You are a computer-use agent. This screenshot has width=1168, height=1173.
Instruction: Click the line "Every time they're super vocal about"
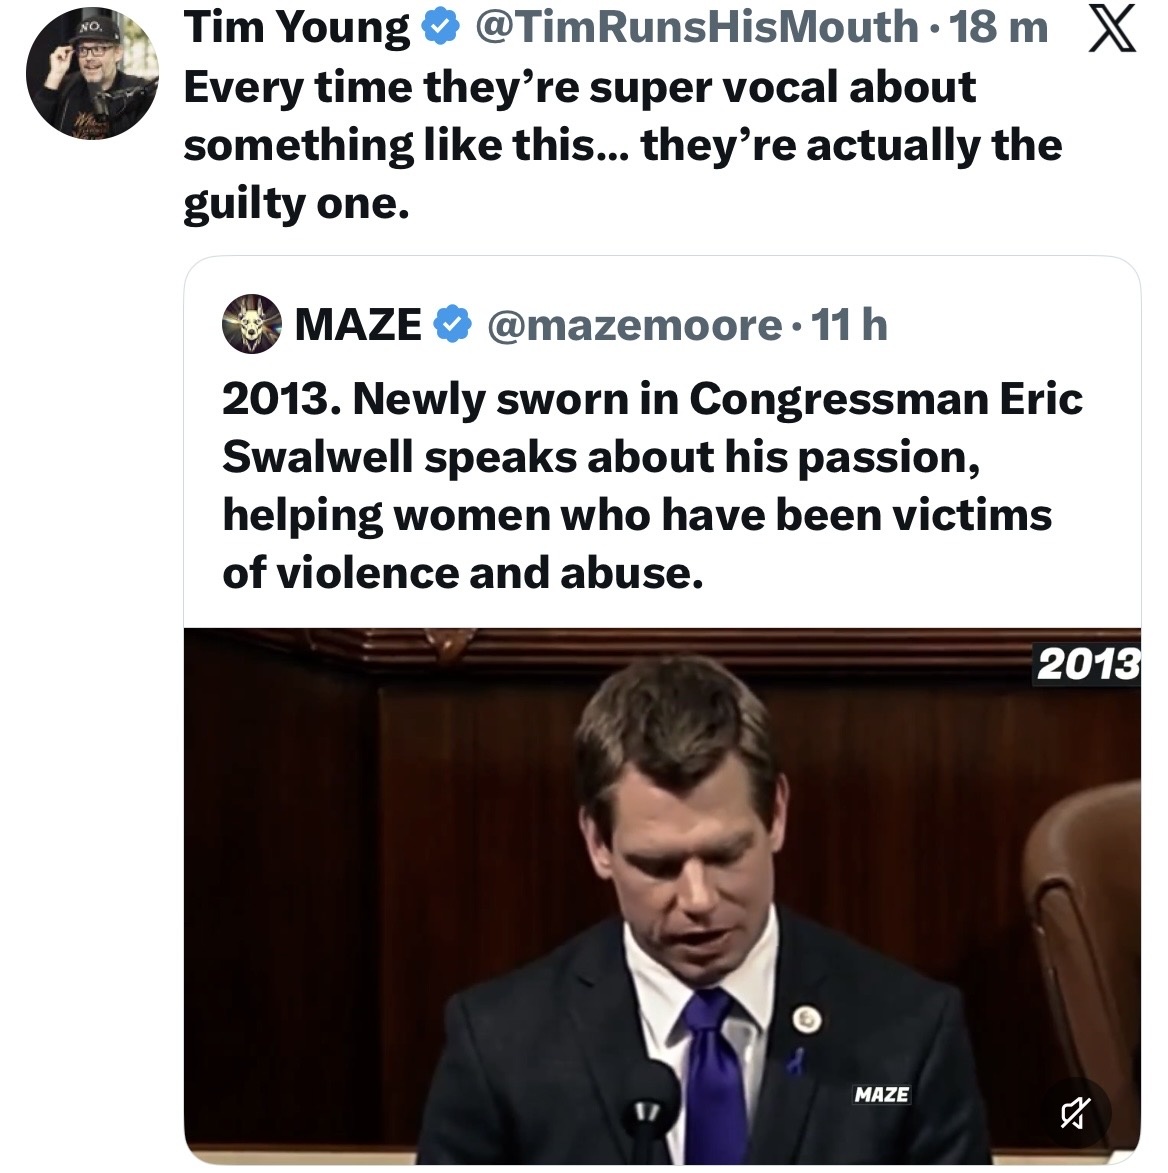click(x=579, y=88)
